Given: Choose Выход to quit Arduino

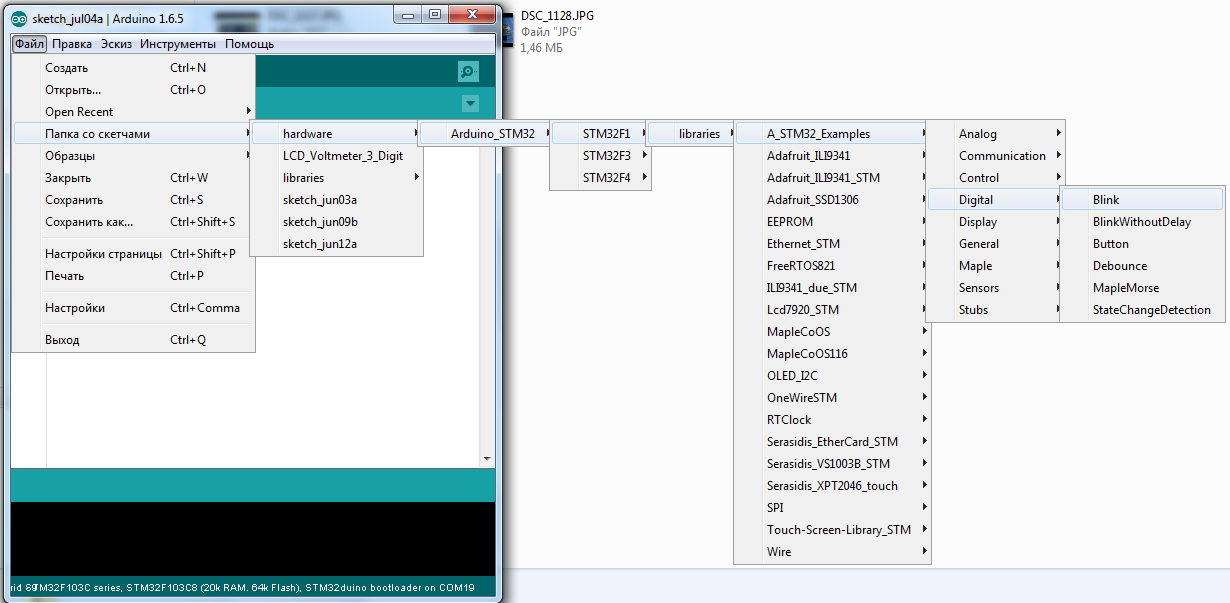Looking at the screenshot, I should coord(134,340).
